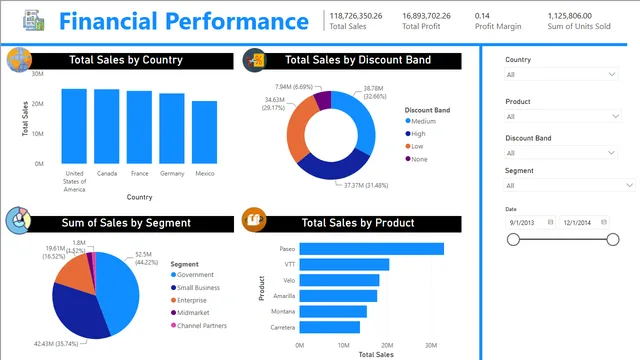The image size is (640, 360).
Task: Click the Total Sales by Discount Band header
Action: coord(358,60)
